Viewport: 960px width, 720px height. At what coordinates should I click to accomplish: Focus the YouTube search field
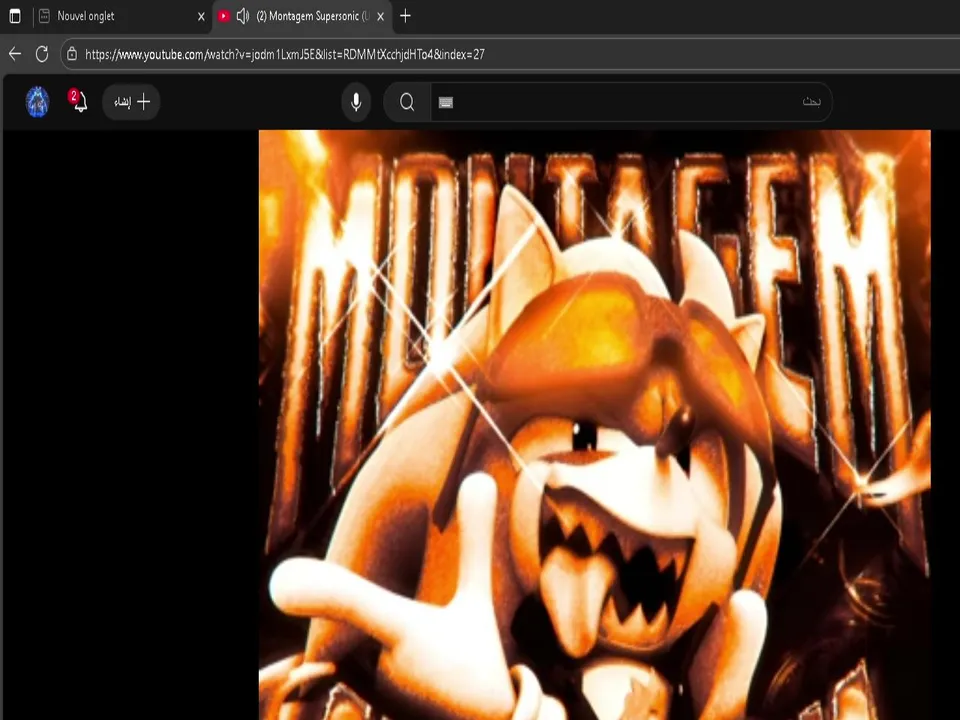[631, 102]
